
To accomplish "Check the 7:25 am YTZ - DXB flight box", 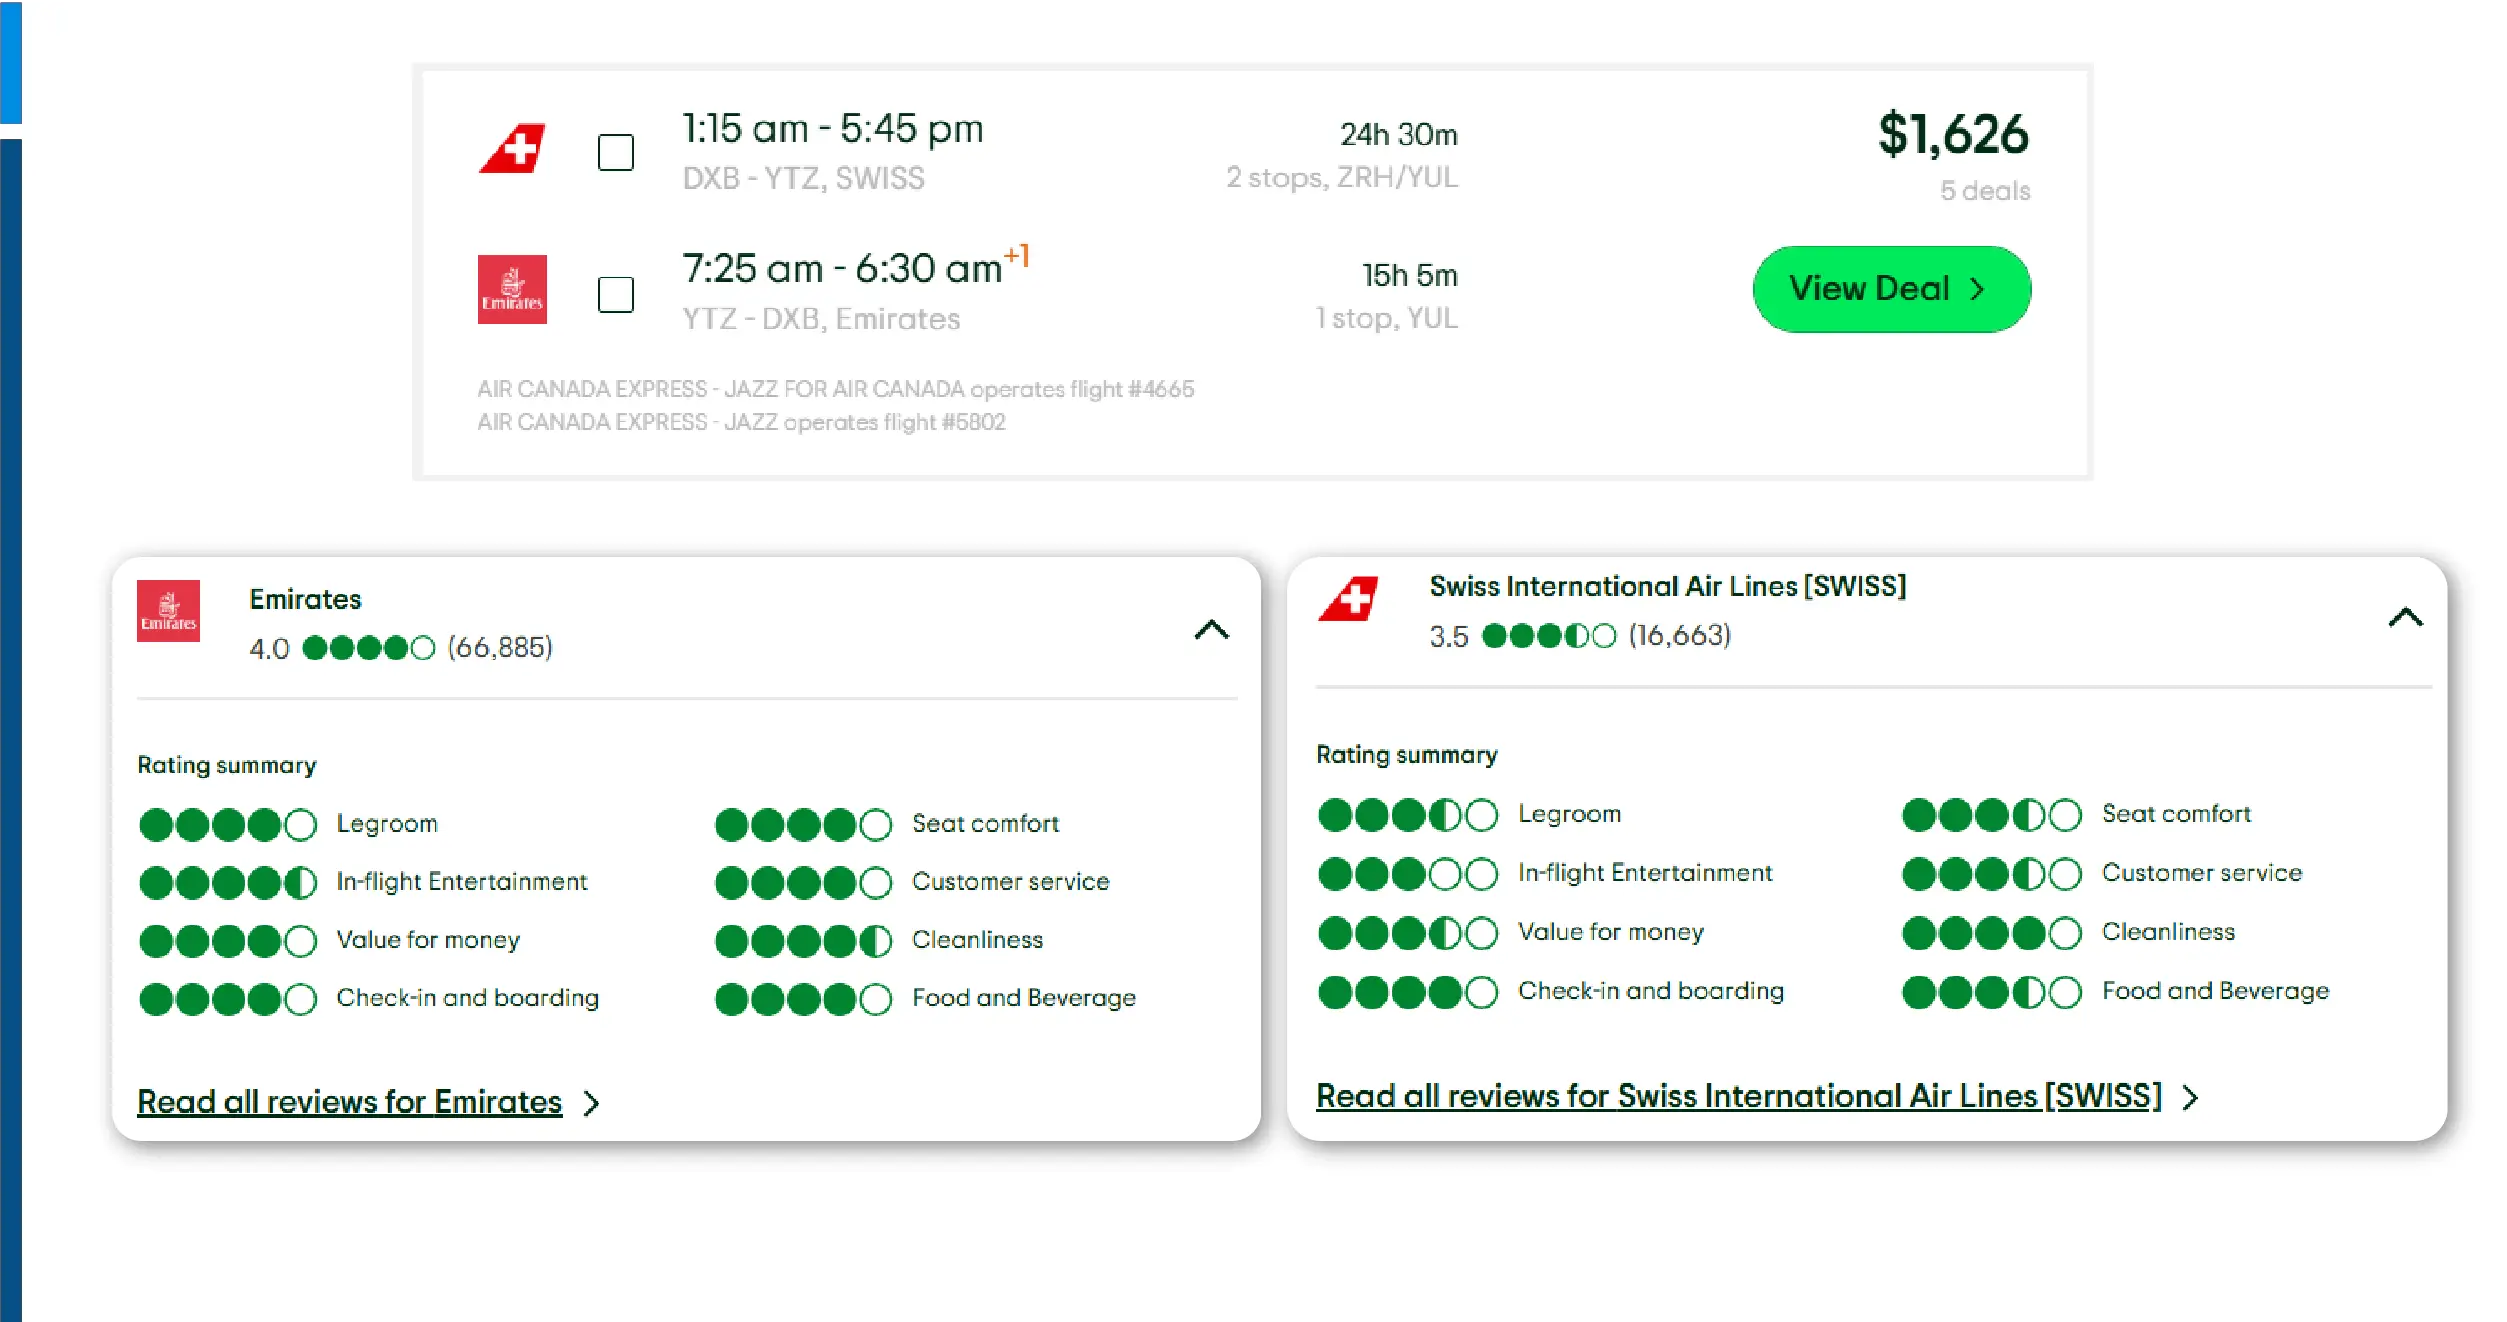I will pos(616,295).
